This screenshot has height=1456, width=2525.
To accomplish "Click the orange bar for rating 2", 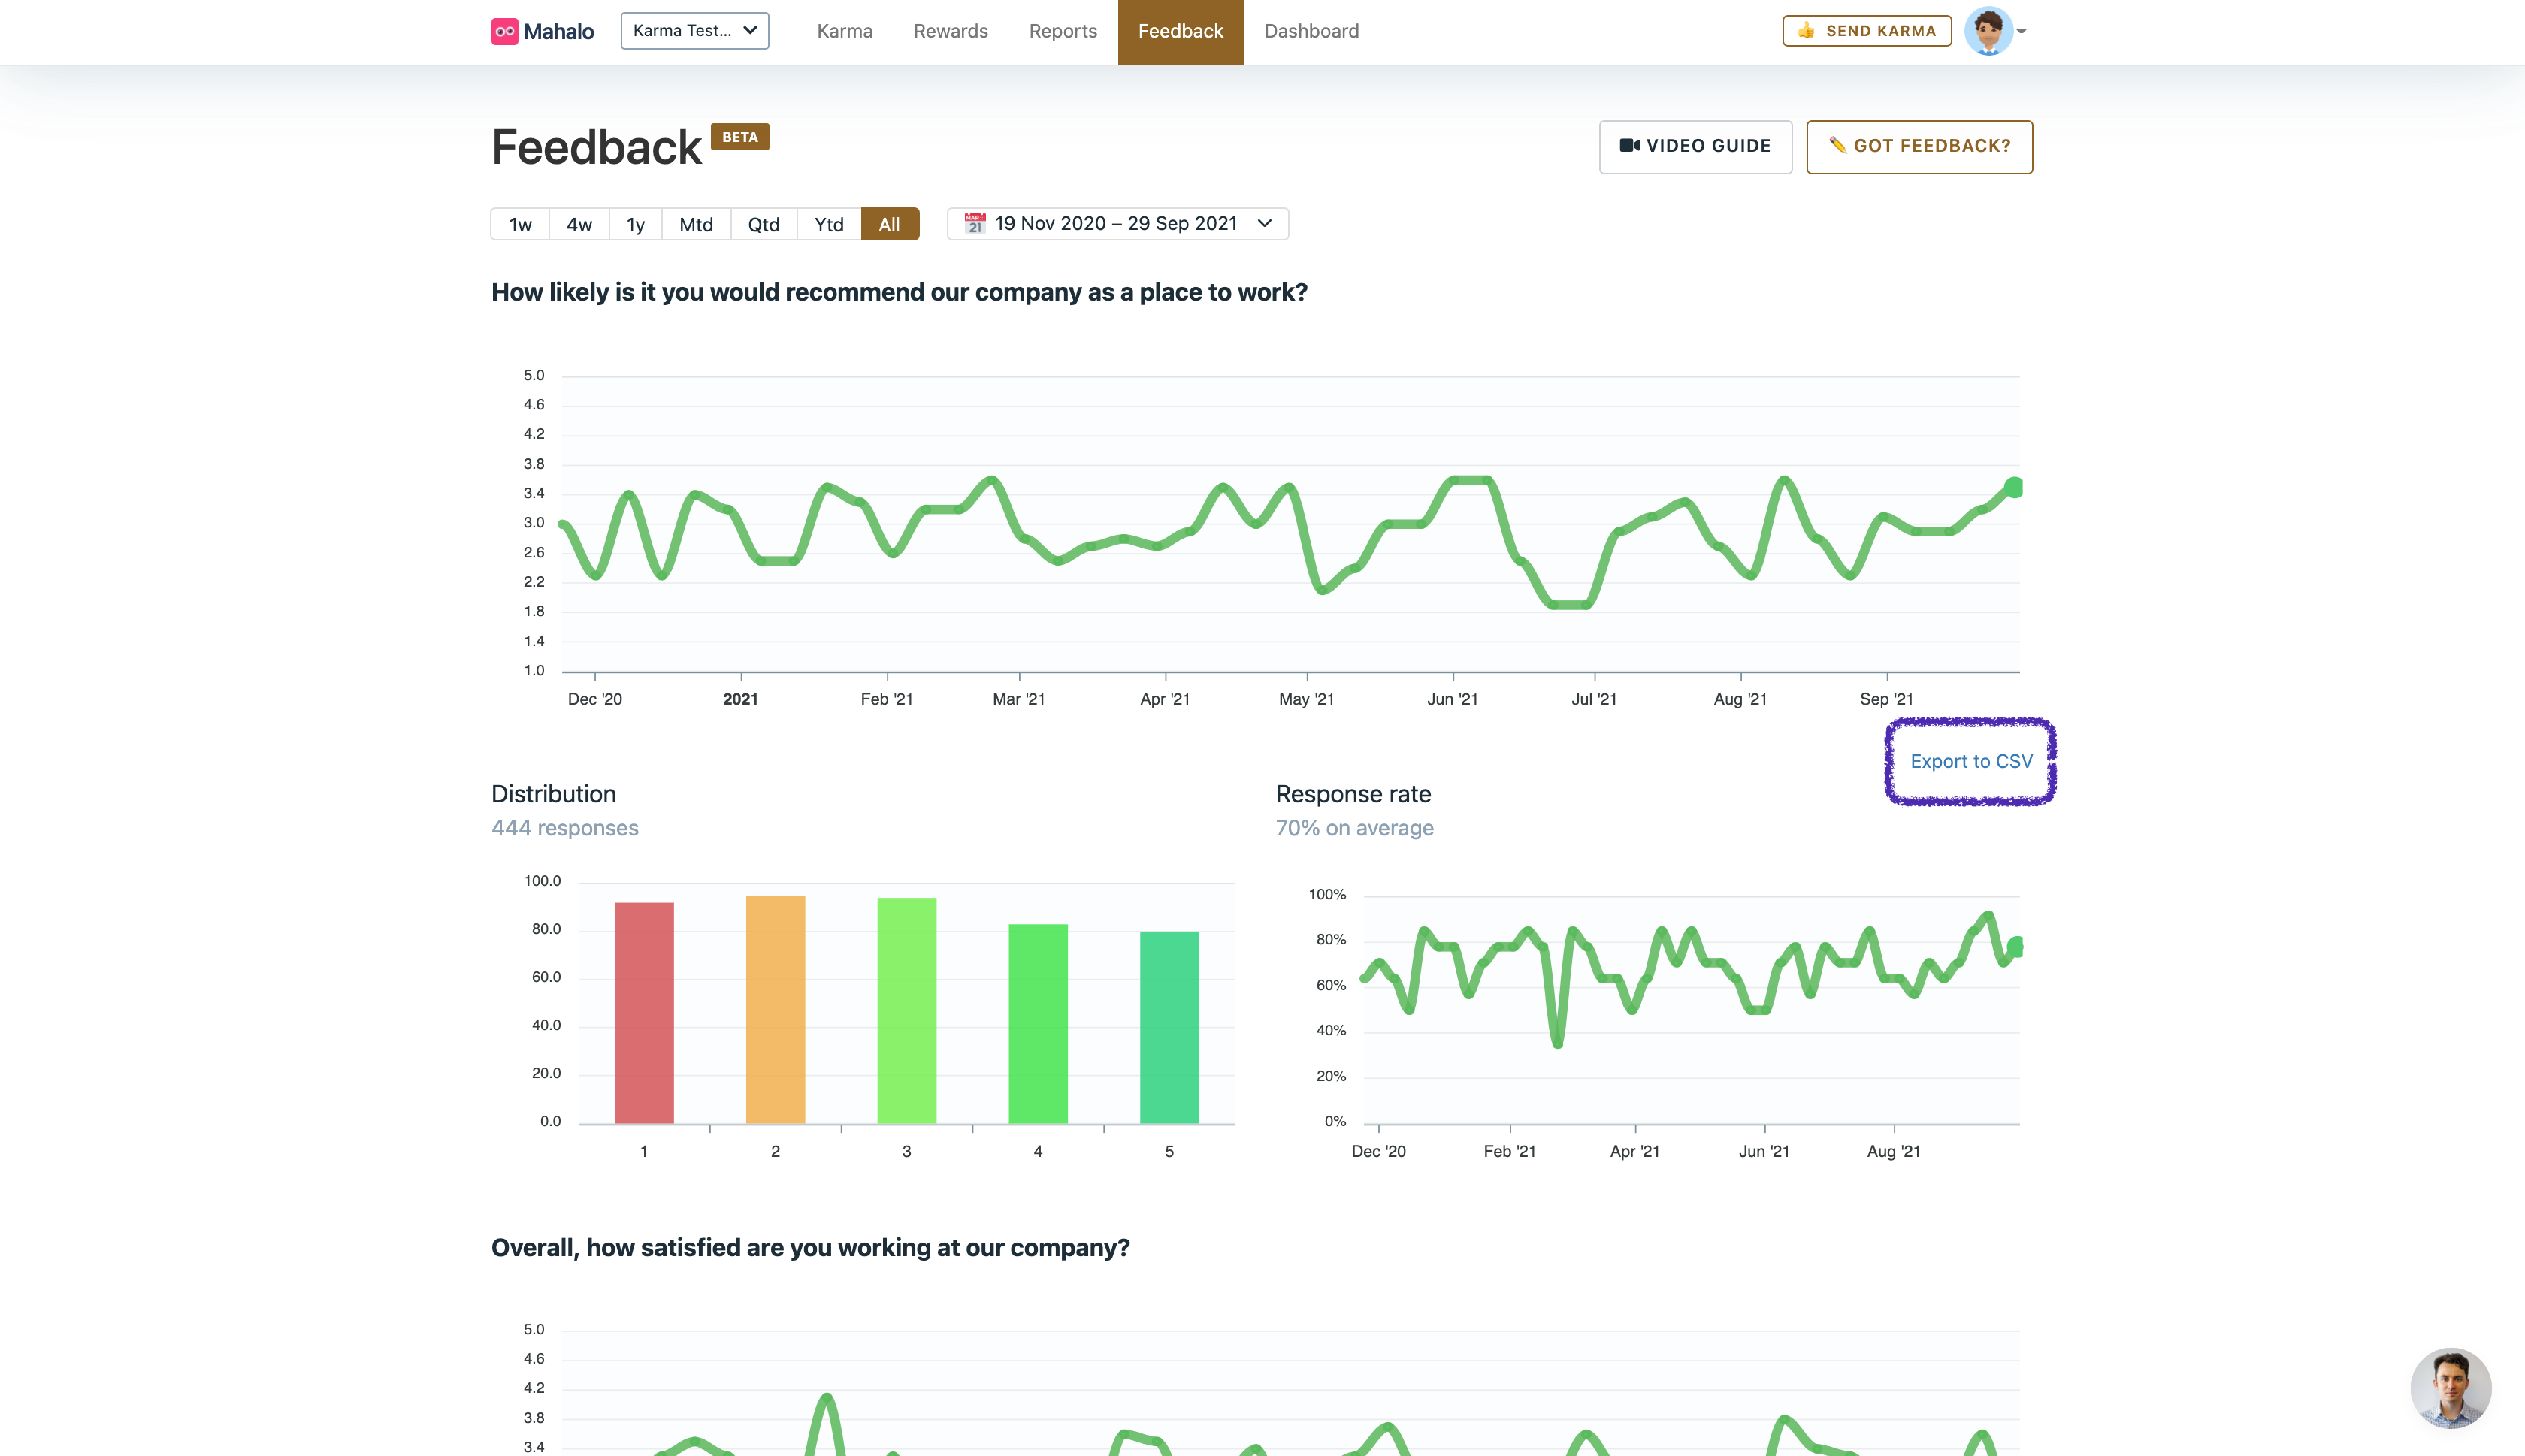I will tap(775, 1008).
